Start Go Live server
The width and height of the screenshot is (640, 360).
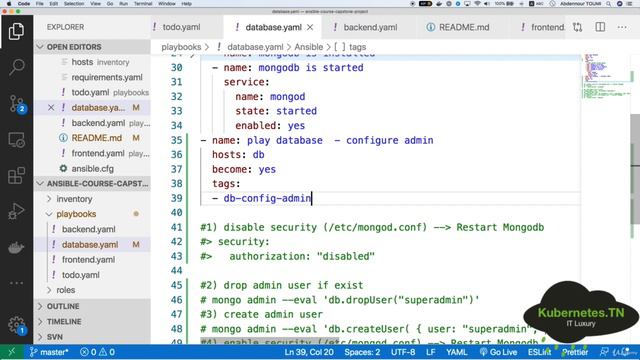point(498,352)
